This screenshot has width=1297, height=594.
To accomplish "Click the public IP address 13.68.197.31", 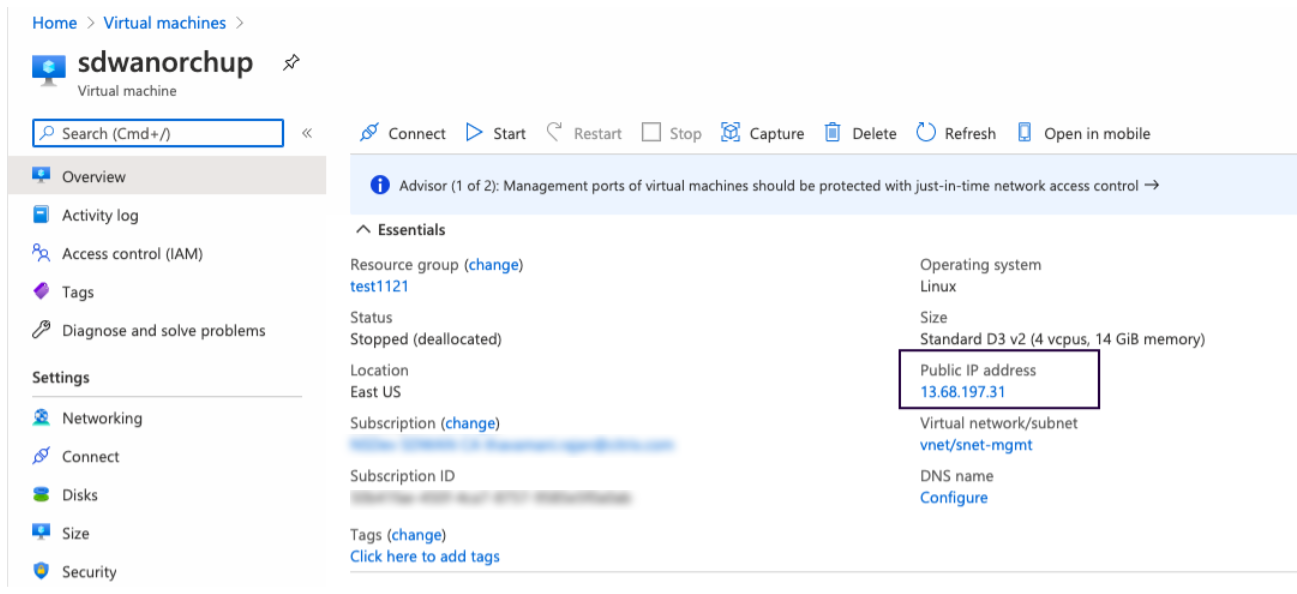I will click(963, 392).
